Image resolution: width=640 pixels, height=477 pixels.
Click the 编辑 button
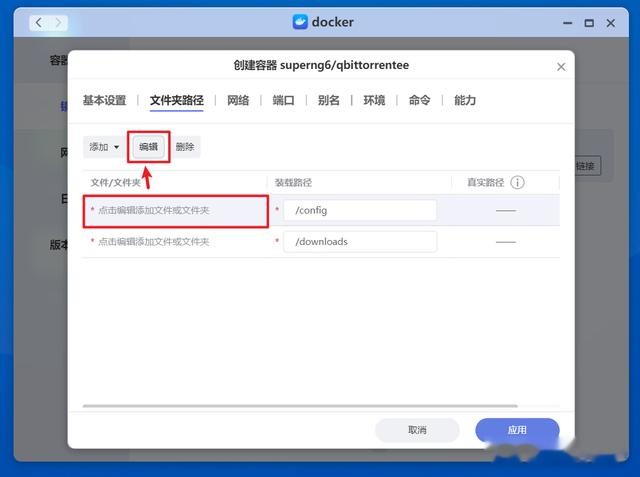[148, 147]
